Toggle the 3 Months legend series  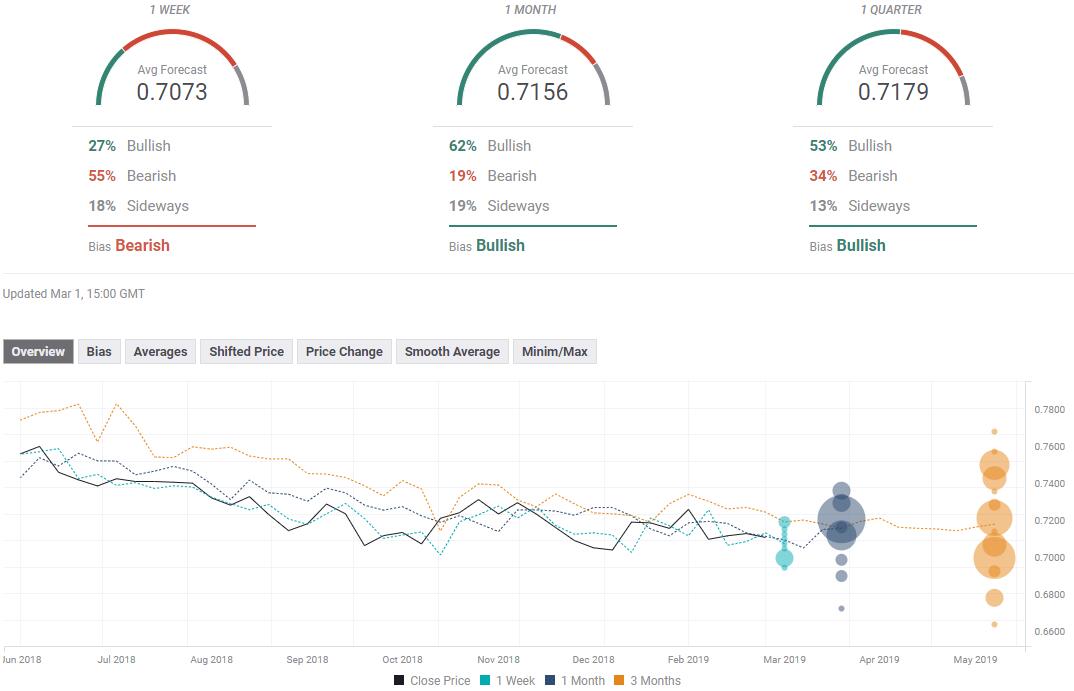coord(646,680)
